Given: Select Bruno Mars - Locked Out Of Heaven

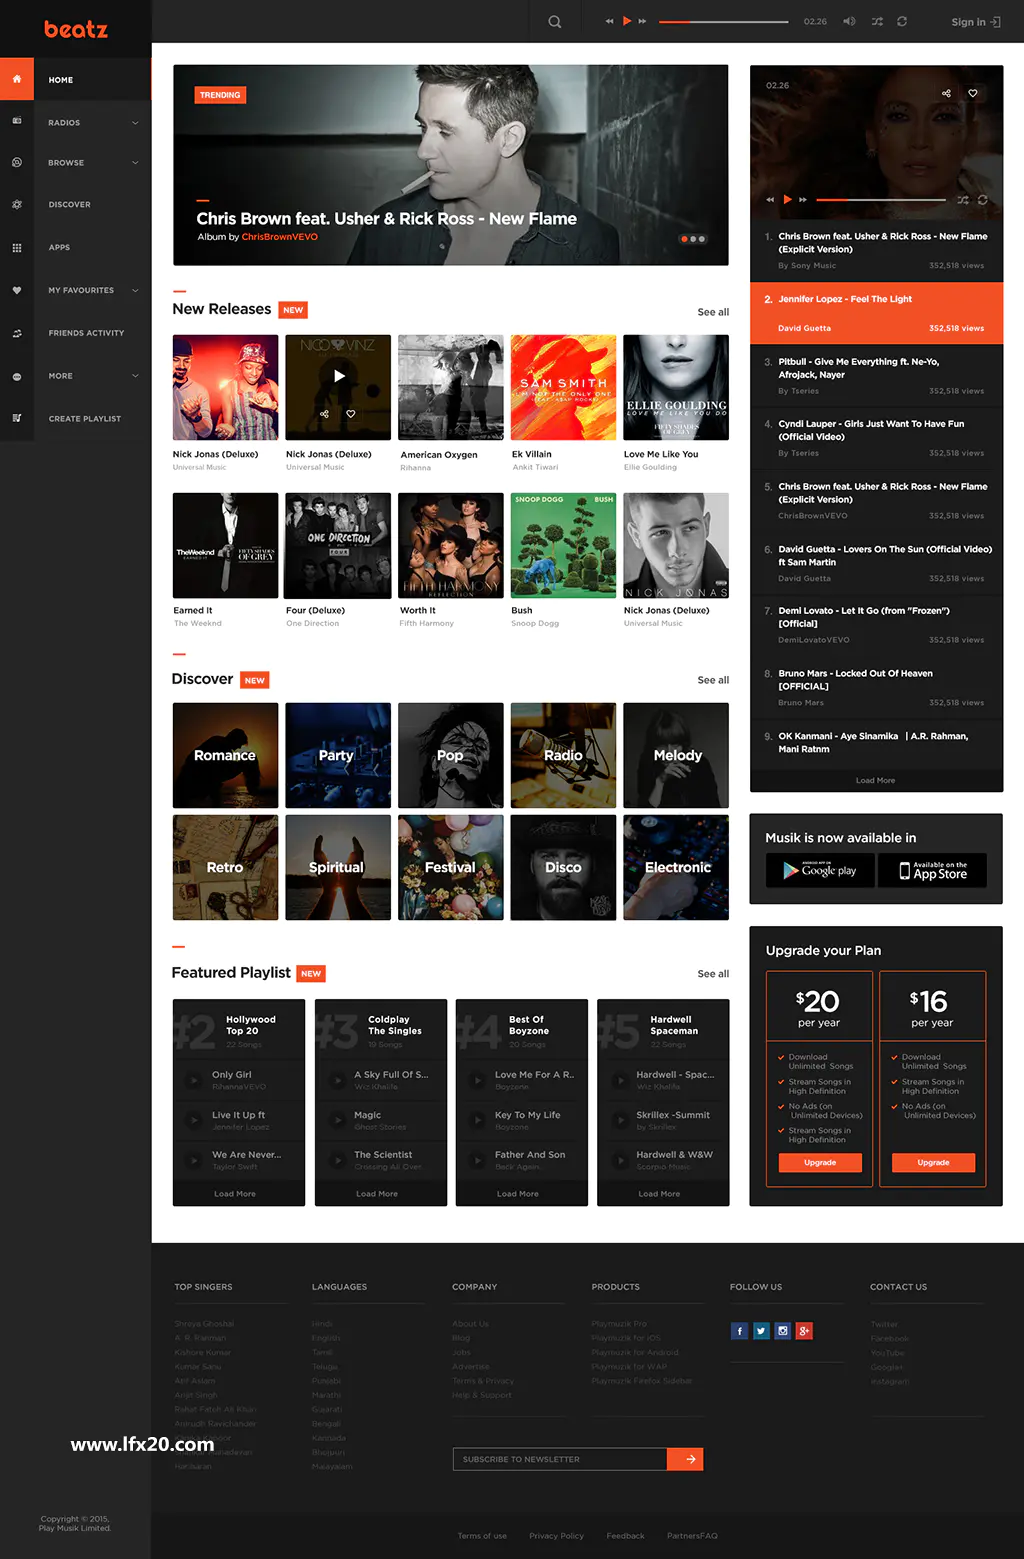Looking at the screenshot, I should point(876,687).
